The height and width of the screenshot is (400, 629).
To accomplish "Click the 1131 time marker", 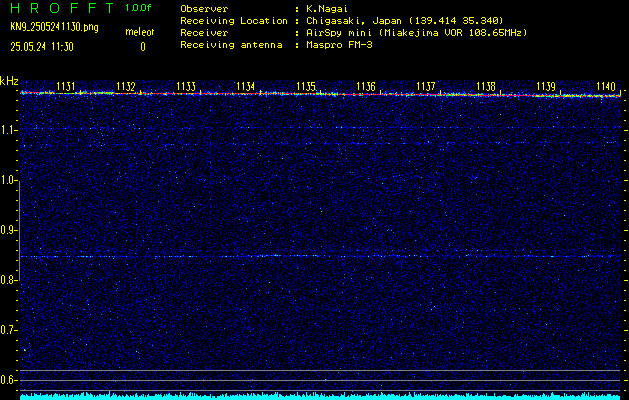I will [x=66, y=86].
